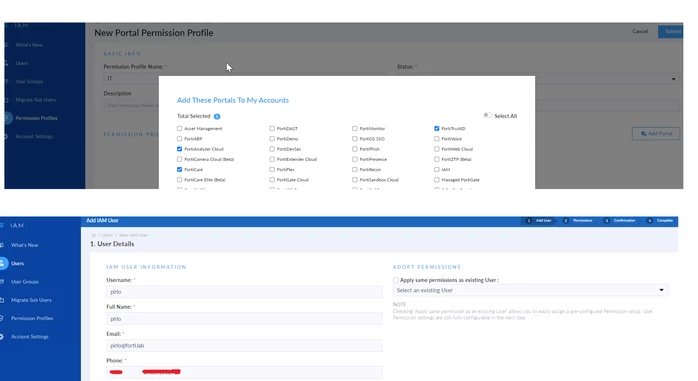This screenshot has height=381, width=698.
Task: Tick the FortiSandbox Cloud checkbox
Action: tap(355, 180)
